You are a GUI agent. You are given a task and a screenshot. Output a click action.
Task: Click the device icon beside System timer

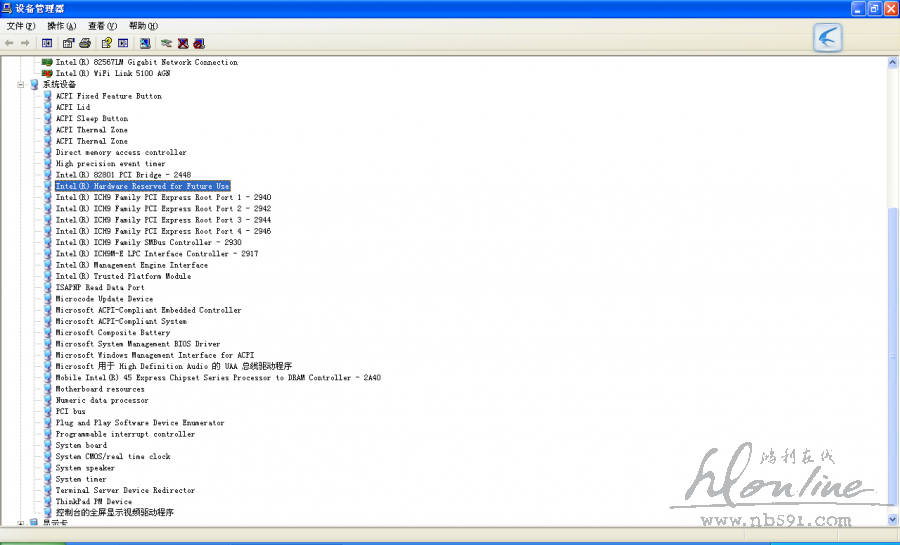[48, 479]
